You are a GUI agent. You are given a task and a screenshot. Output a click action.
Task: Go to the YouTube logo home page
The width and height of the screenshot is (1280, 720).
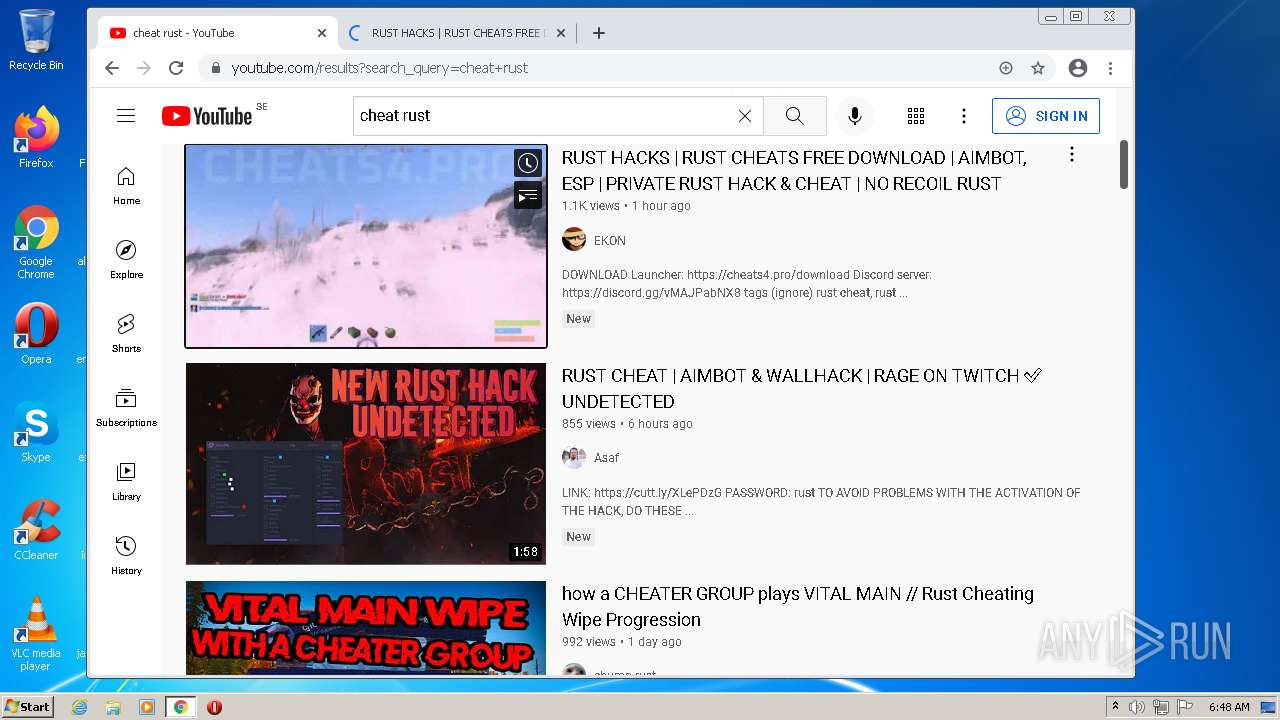tap(207, 116)
